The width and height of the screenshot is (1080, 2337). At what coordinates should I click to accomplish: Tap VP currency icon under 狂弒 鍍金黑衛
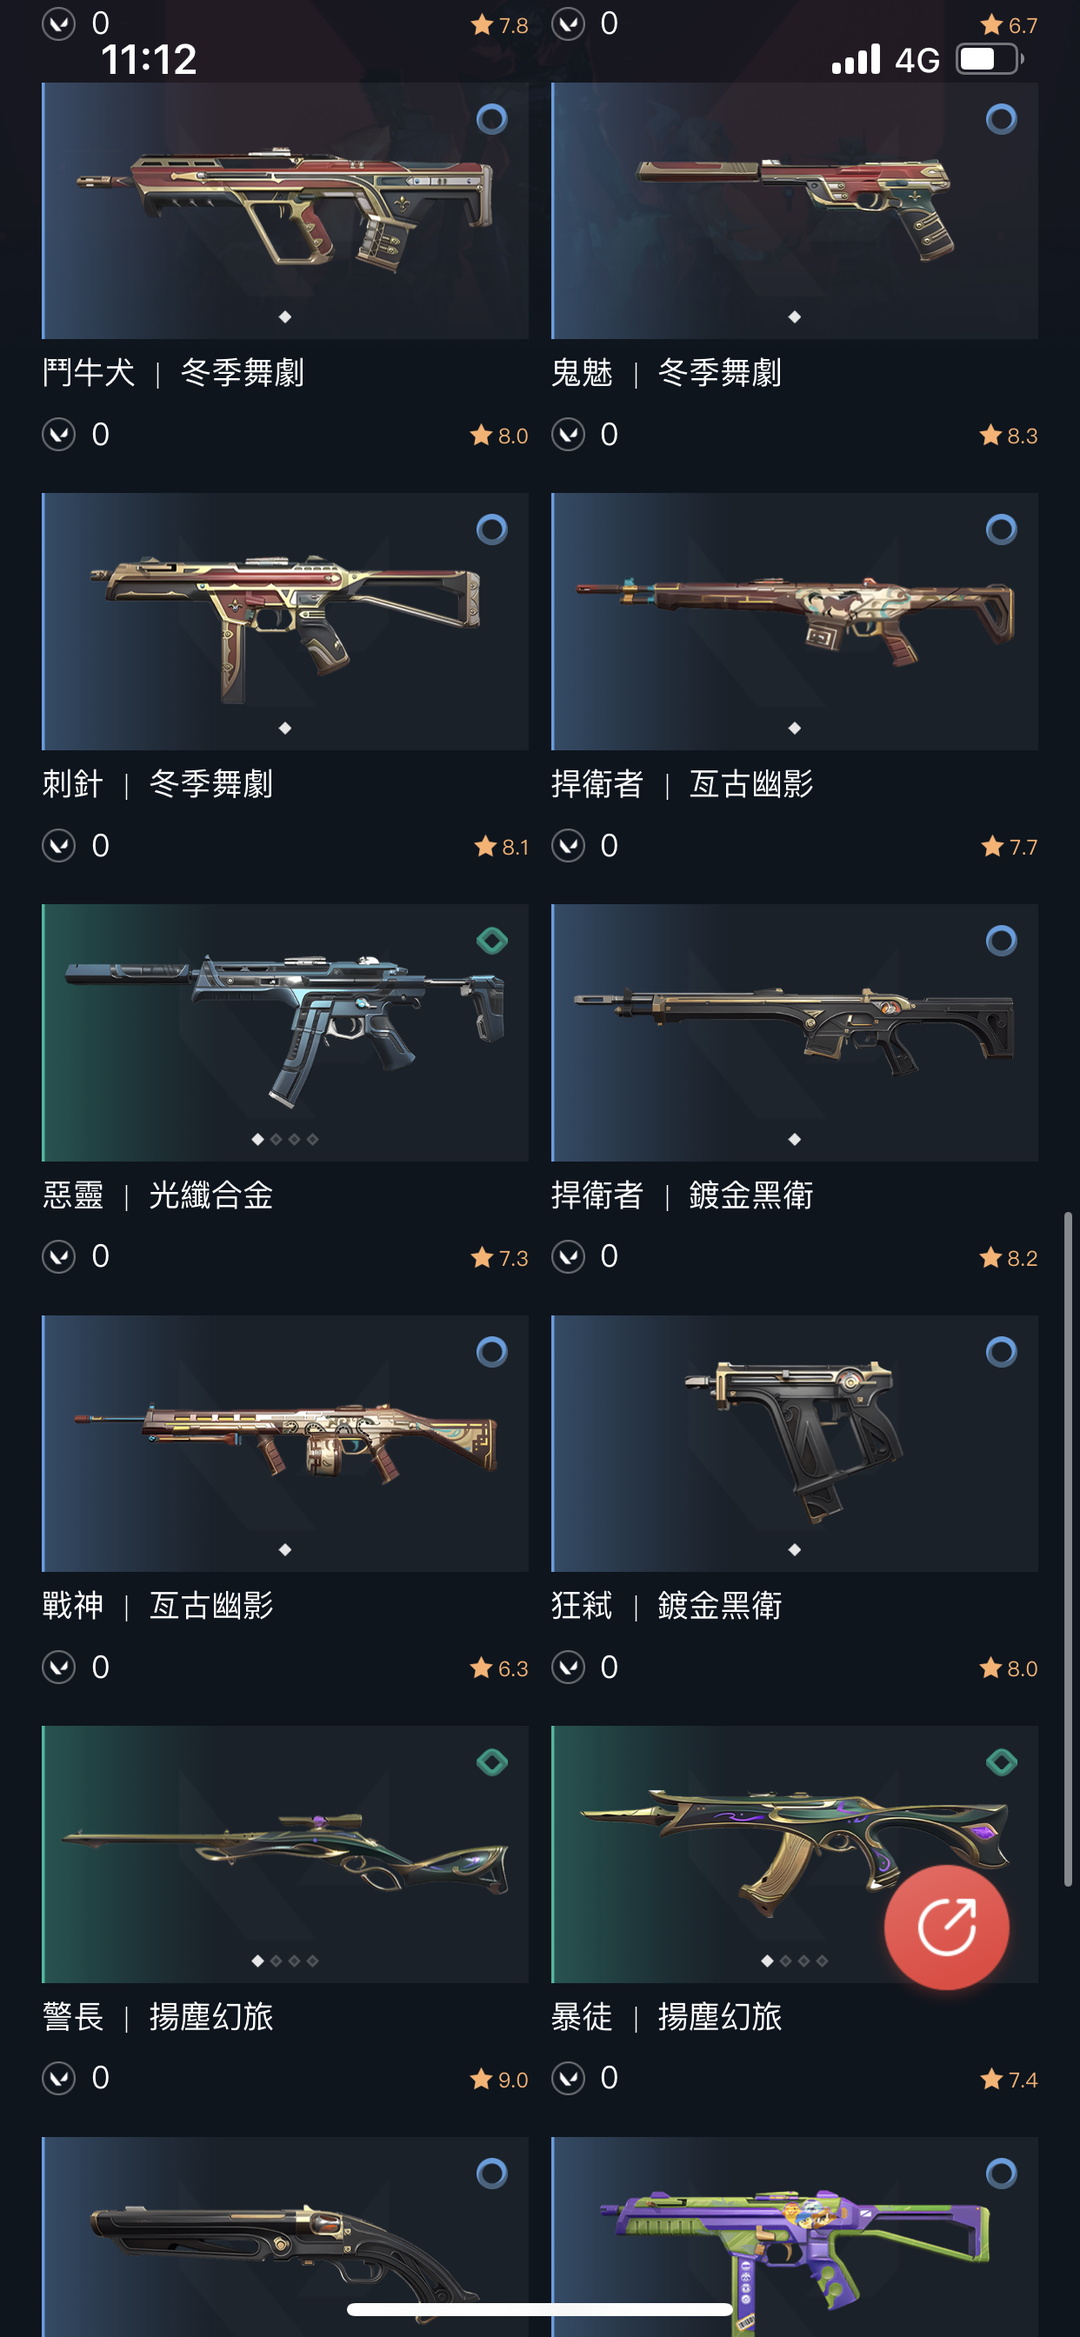[568, 1667]
